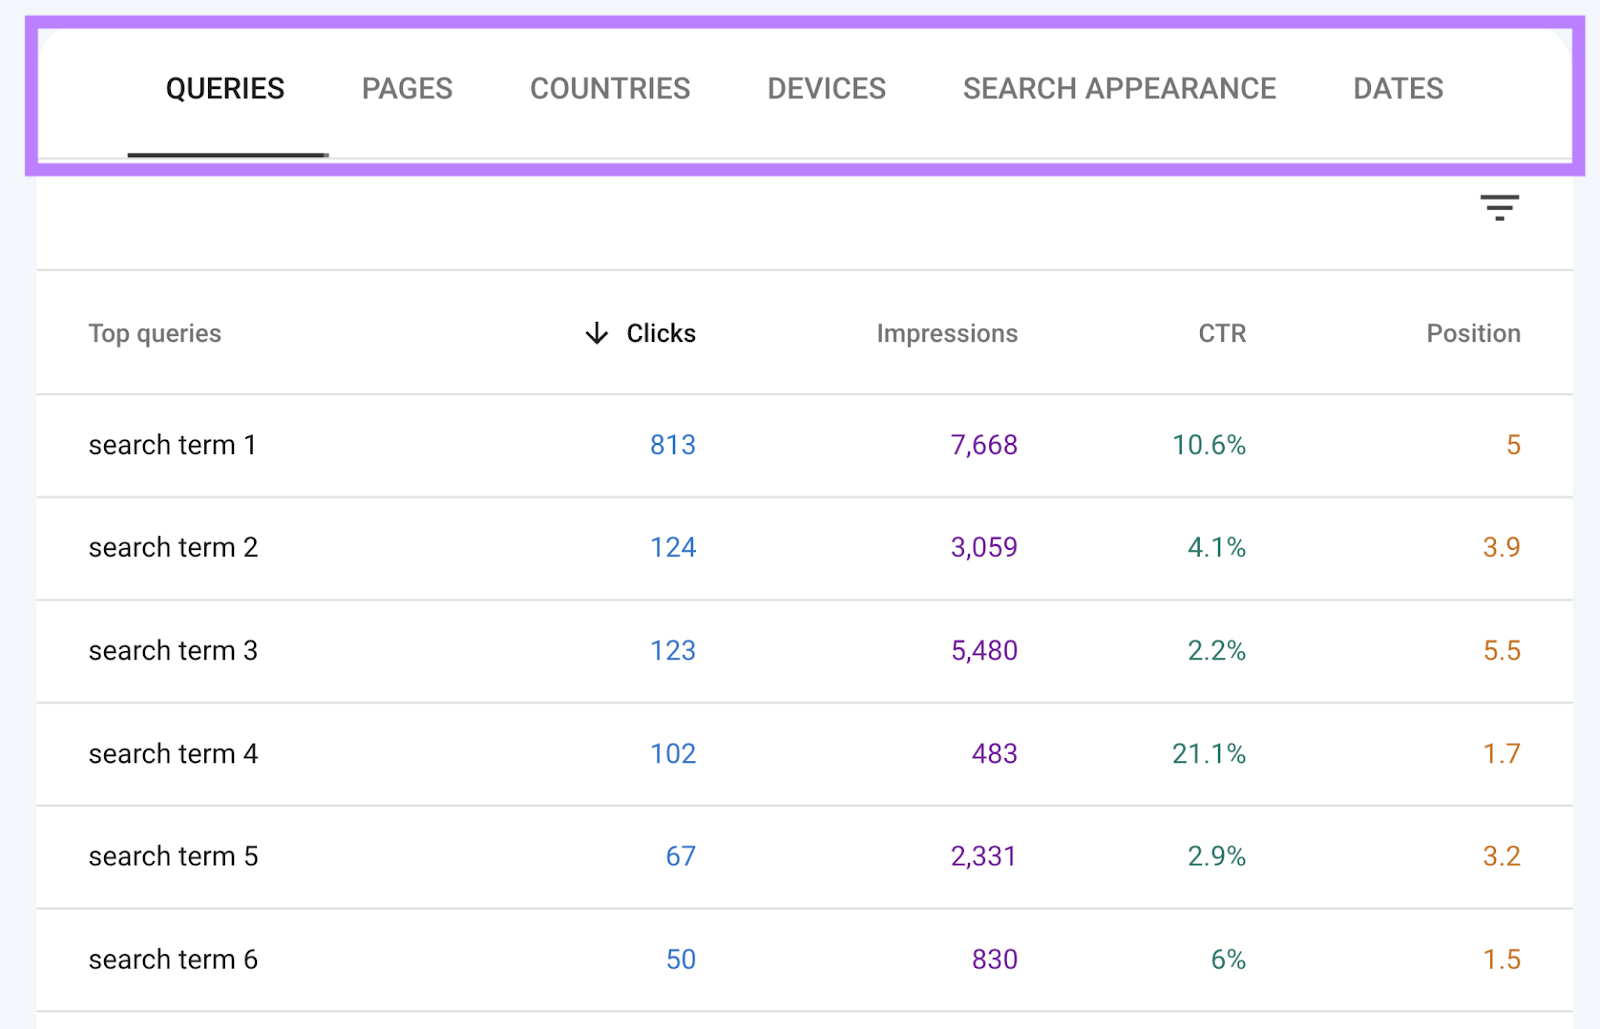Select the QUERIES tab
The image size is (1600, 1029).
[226, 88]
